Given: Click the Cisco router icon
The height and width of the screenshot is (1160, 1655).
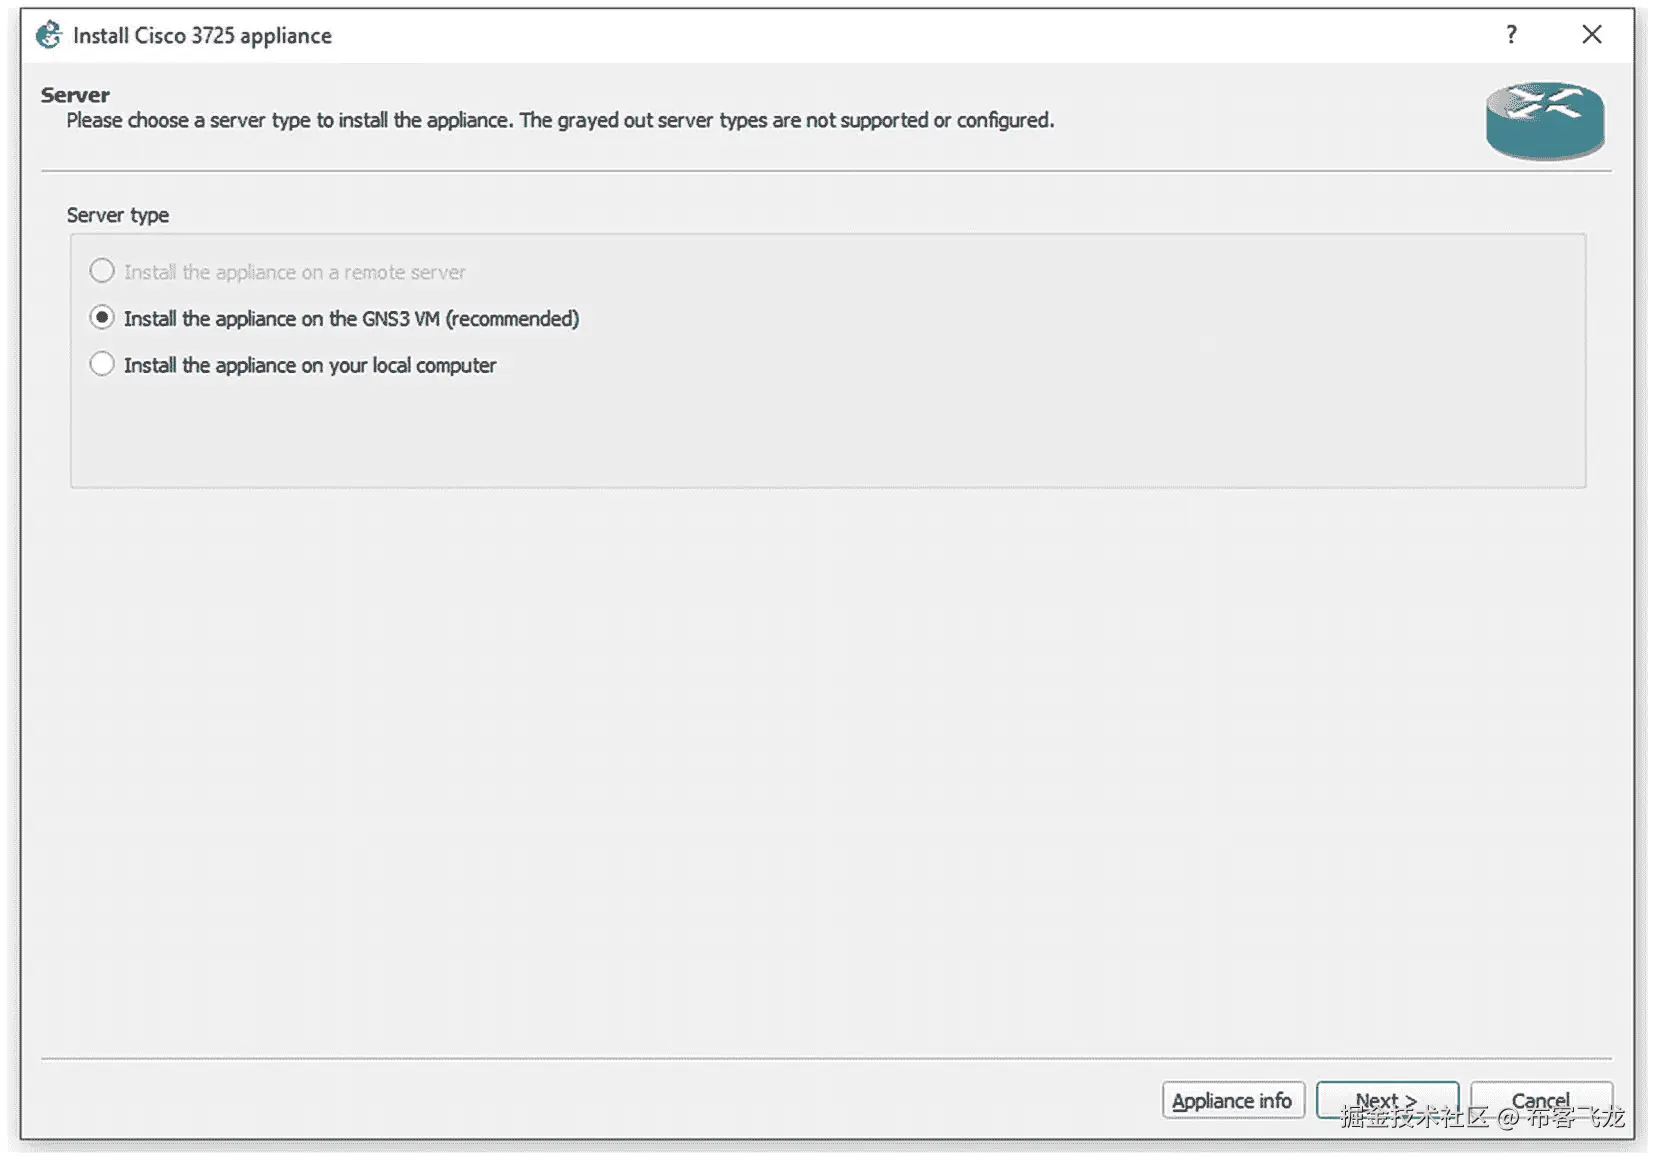Looking at the screenshot, I should click(1544, 120).
